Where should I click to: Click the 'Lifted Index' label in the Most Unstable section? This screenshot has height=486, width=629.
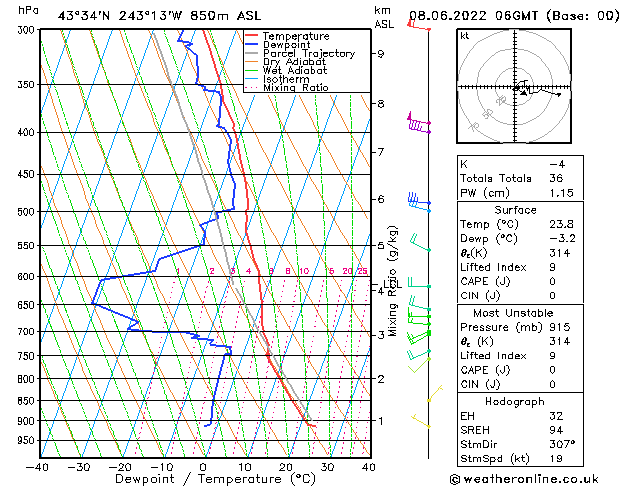pyautogui.click(x=493, y=356)
